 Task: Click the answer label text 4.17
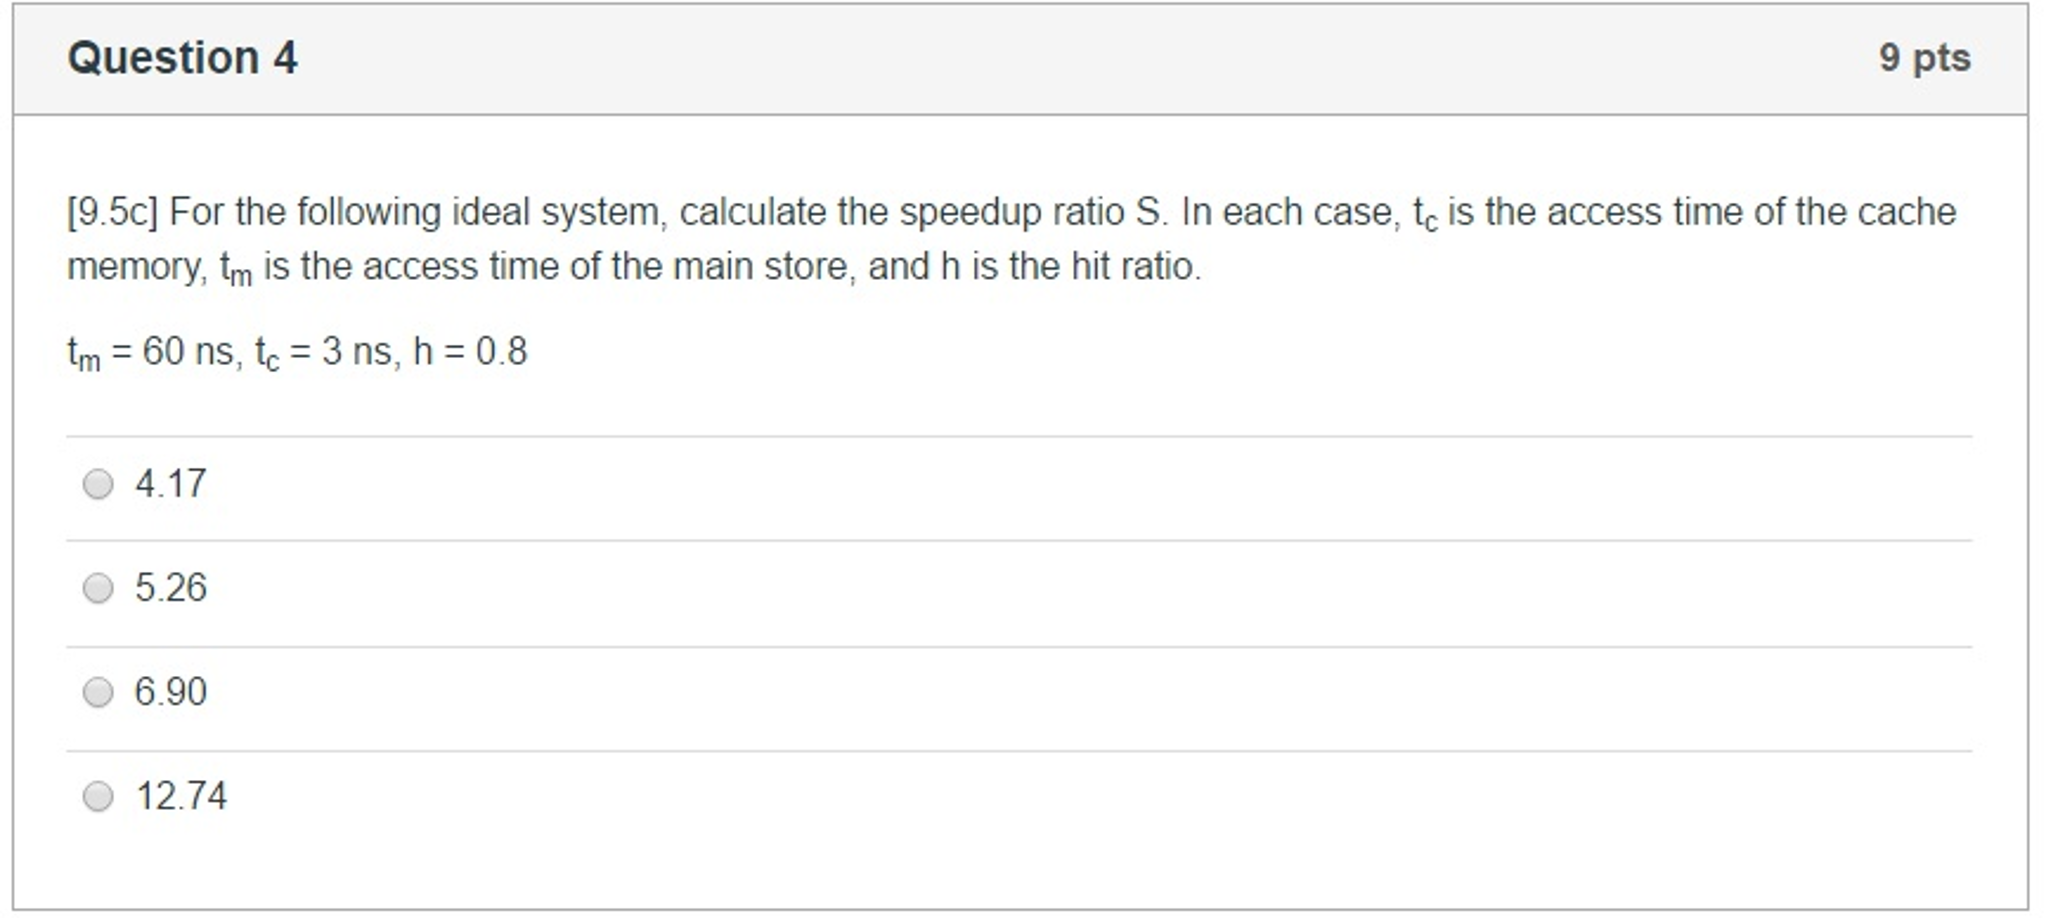[170, 483]
